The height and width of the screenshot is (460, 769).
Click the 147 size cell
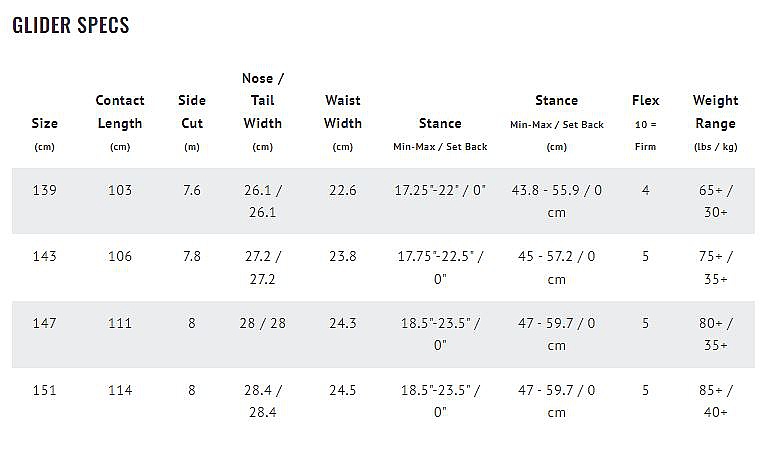pyautogui.click(x=44, y=323)
